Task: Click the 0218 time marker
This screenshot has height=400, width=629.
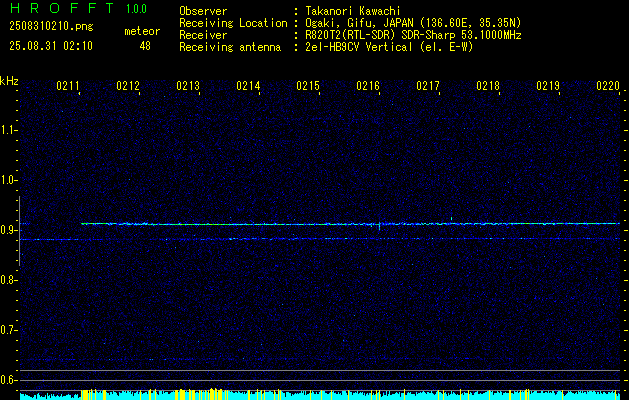Action: click(488, 86)
